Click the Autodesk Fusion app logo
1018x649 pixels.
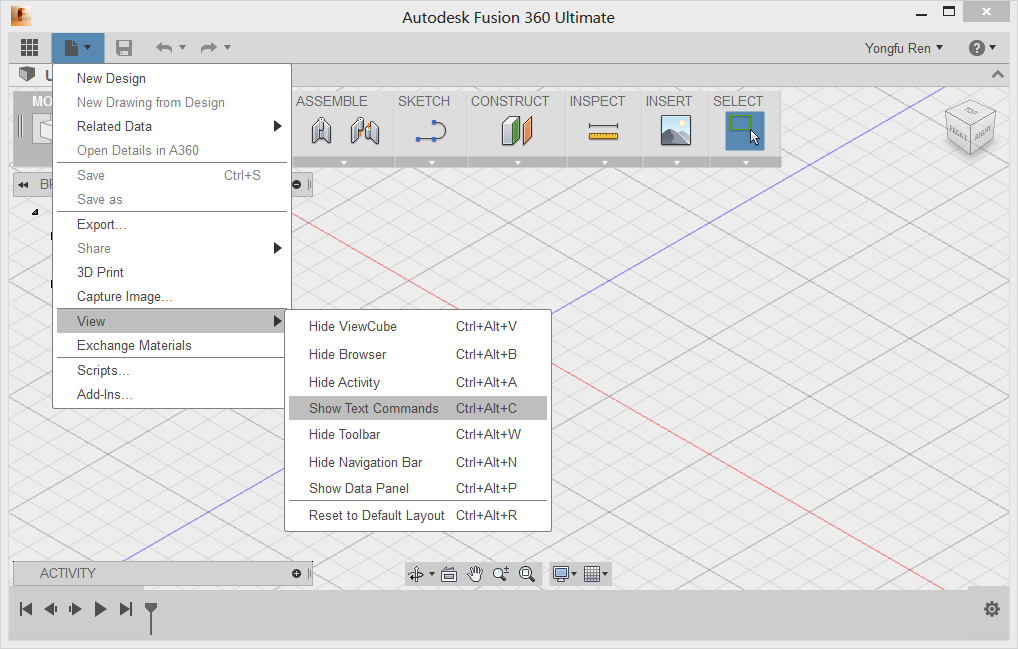coord(21,16)
